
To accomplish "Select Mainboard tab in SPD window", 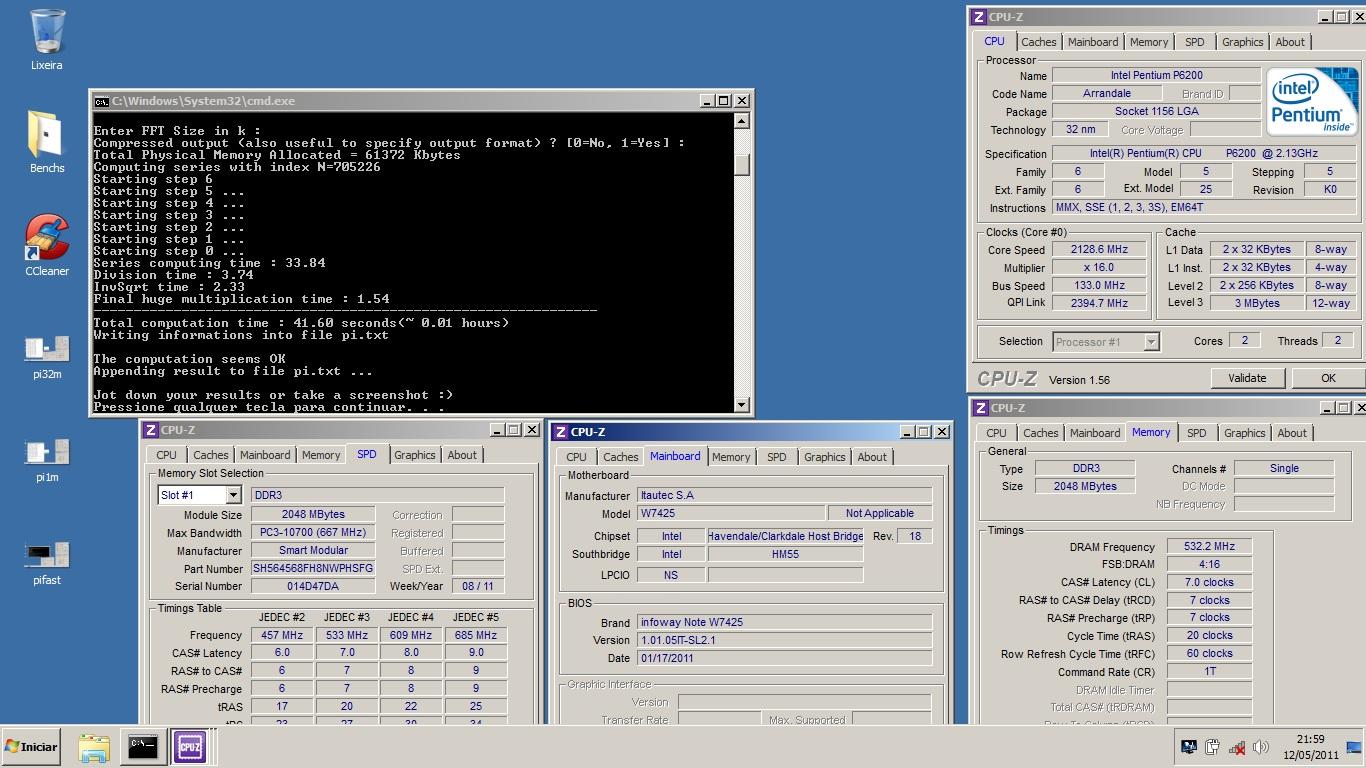I will click(x=265, y=455).
